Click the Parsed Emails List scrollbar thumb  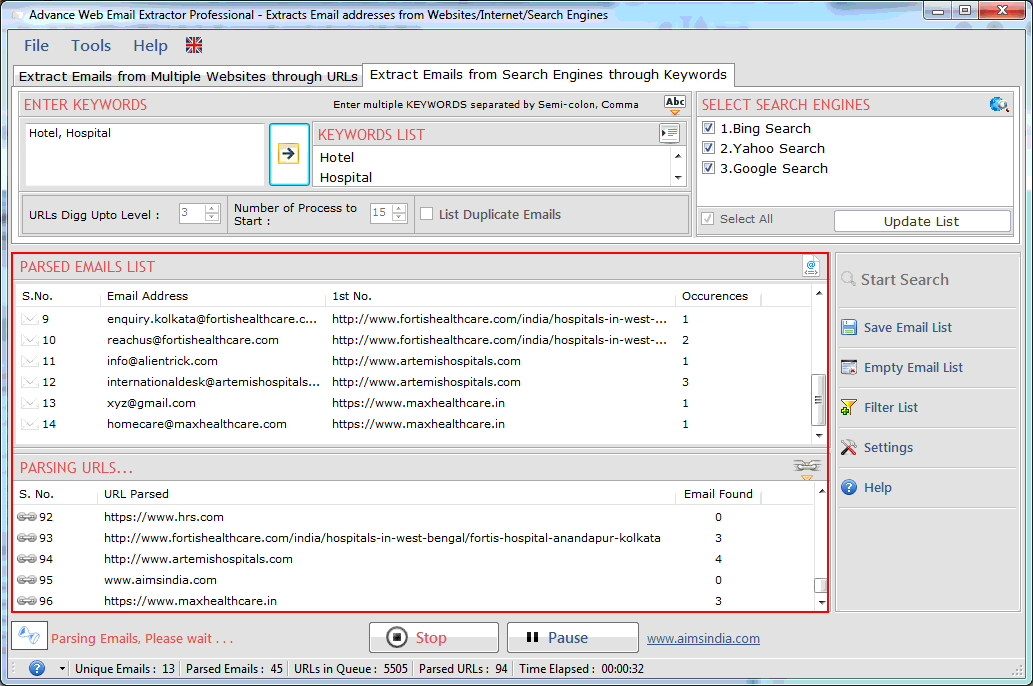(x=818, y=399)
